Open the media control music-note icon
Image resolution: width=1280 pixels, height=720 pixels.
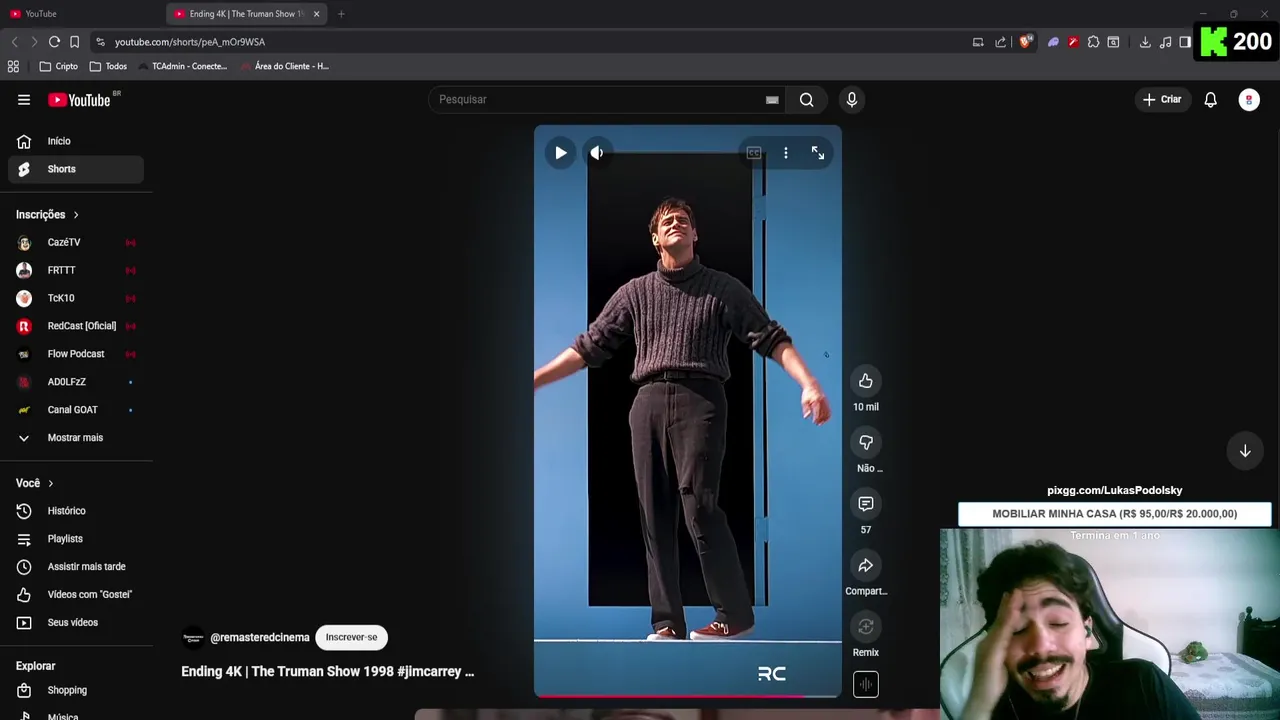tap(1166, 42)
